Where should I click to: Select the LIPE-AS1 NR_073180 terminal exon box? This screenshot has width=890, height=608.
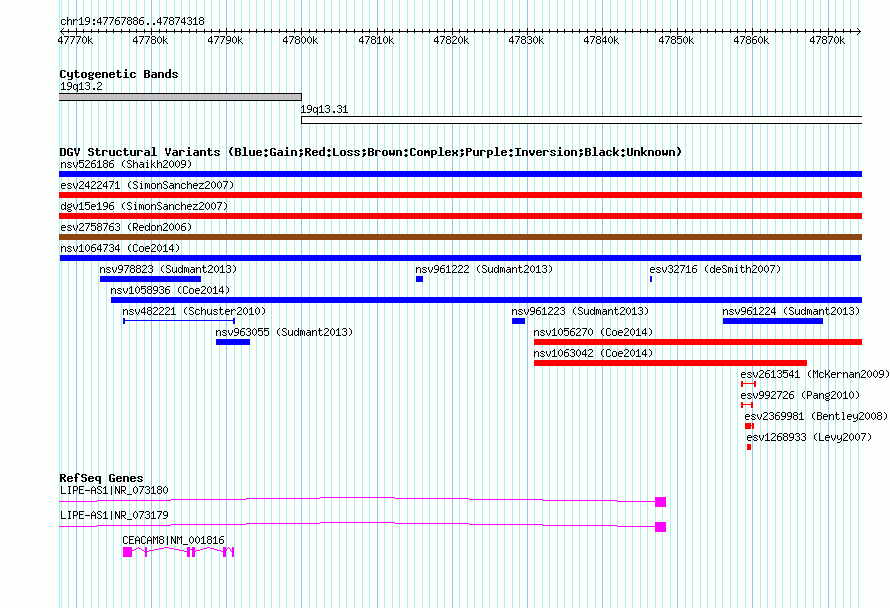(661, 502)
